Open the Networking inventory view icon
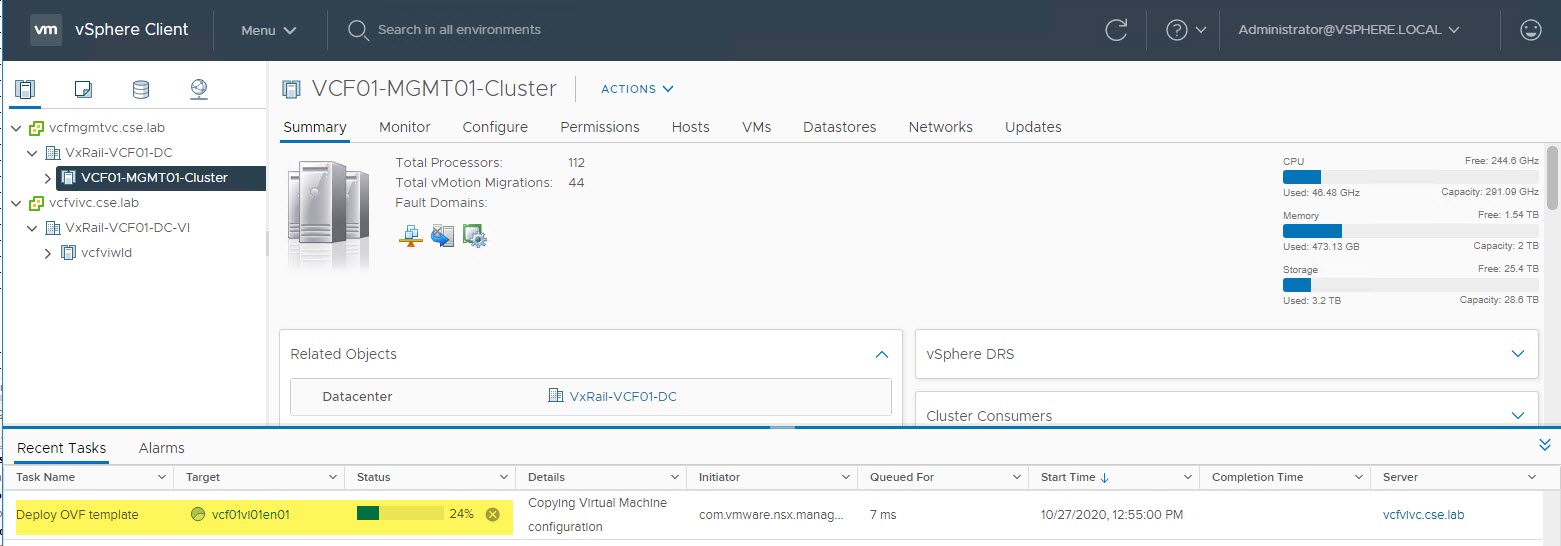This screenshot has width=1561, height=546. click(199, 90)
